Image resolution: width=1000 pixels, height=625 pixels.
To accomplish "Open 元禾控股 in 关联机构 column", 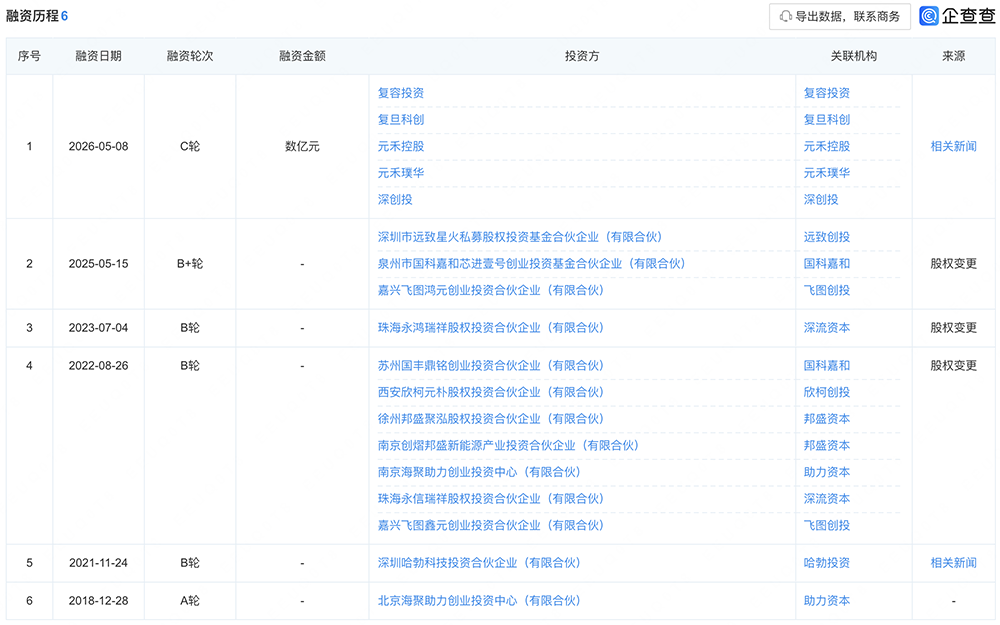I will (x=827, y=147).
